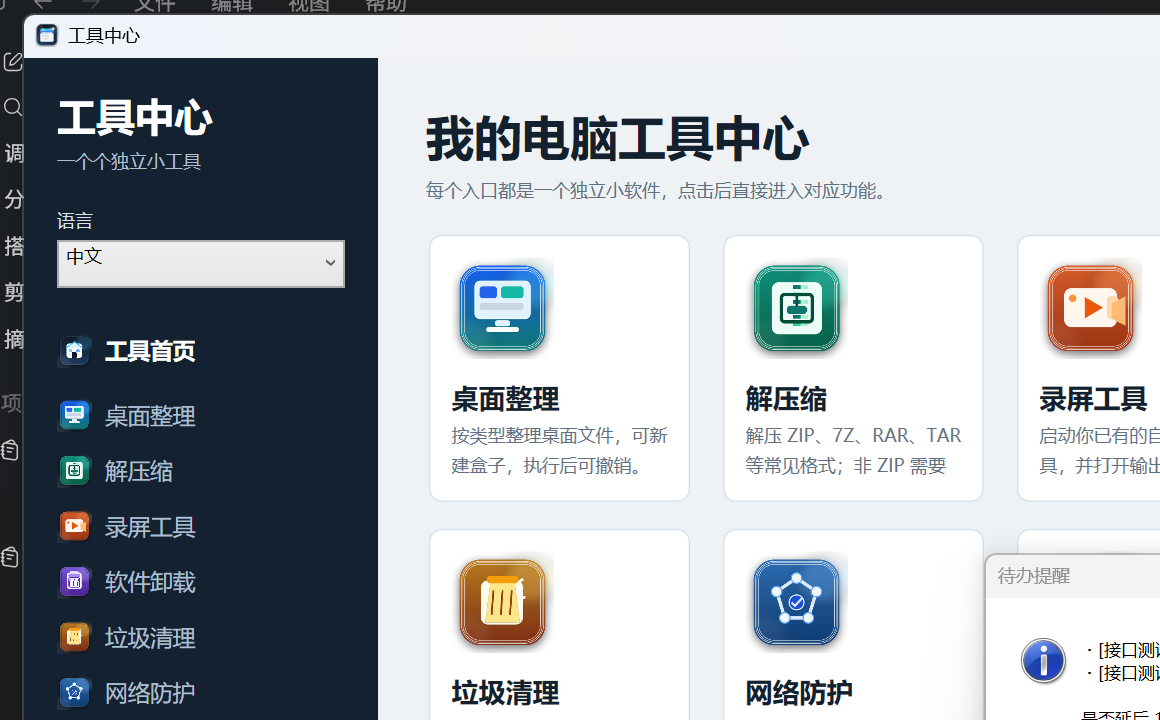Click the 工具首页 home icon in sidebar

[x=74, y=350]
